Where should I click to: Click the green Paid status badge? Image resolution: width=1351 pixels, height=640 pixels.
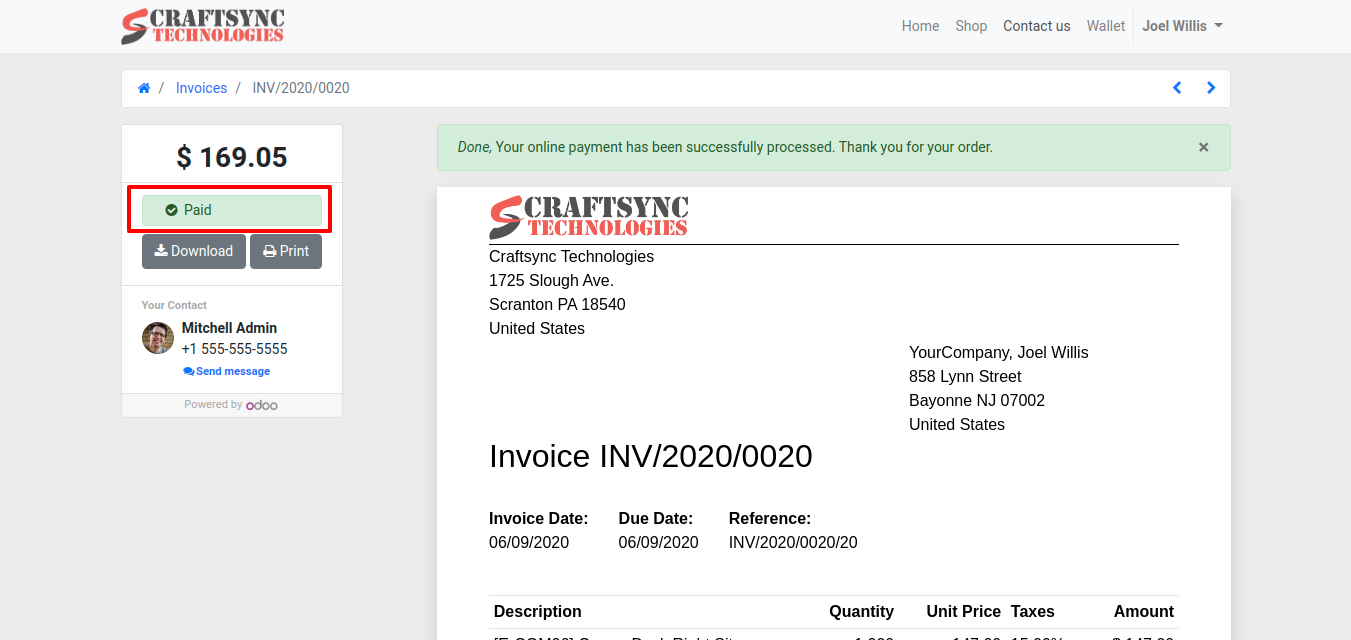[232, 210]
